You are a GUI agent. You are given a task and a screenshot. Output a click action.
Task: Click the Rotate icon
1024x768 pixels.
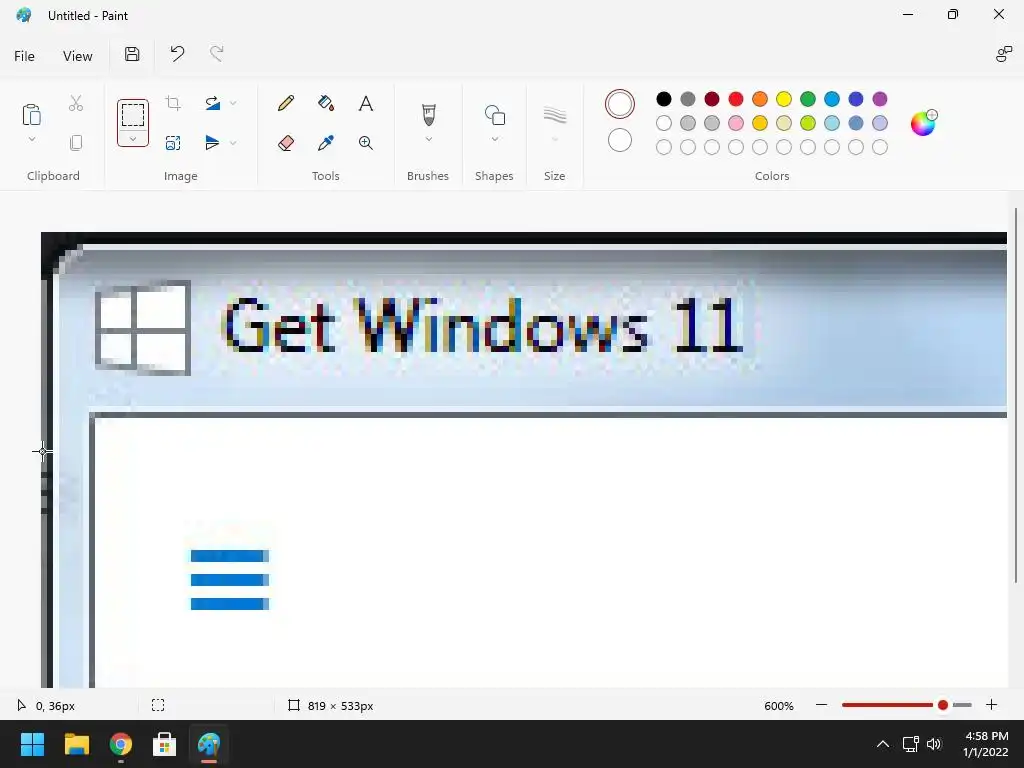212,103
